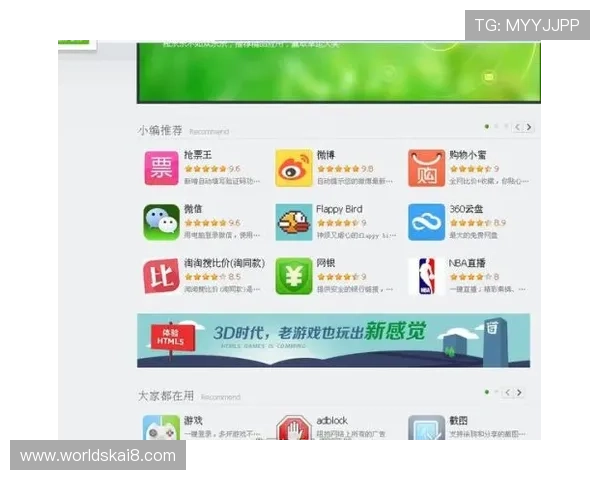This screenshot has width=600, height=480.
Task: Open the 截图 screenshot tool icon
Action: click(426, 428)
